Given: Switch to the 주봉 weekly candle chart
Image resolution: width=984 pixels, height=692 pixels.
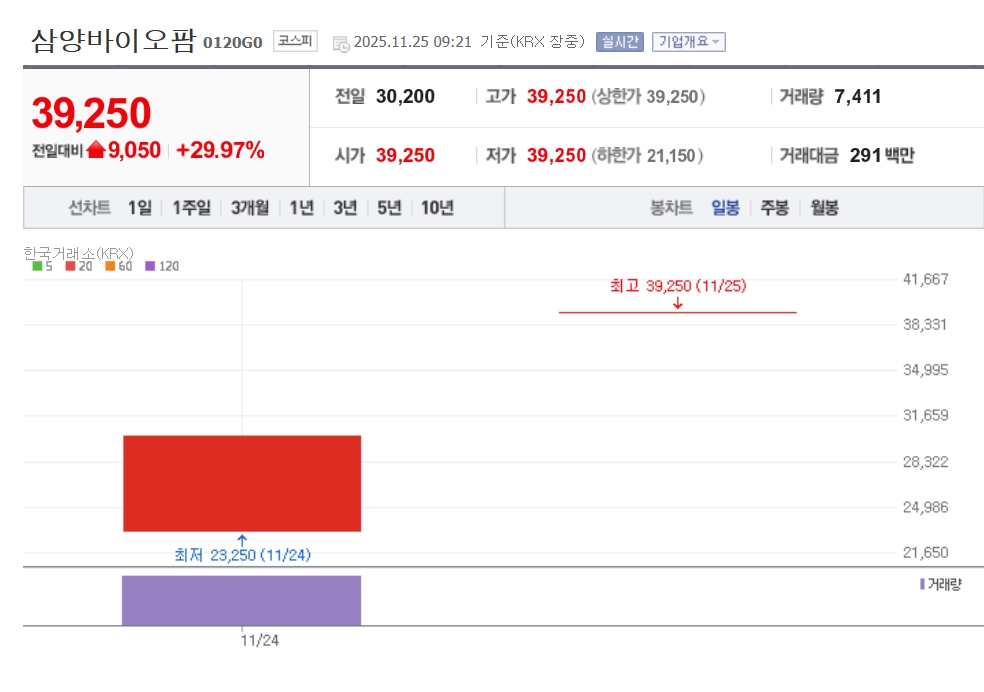Looking at the screenshot, I should [x=774, y=208].
